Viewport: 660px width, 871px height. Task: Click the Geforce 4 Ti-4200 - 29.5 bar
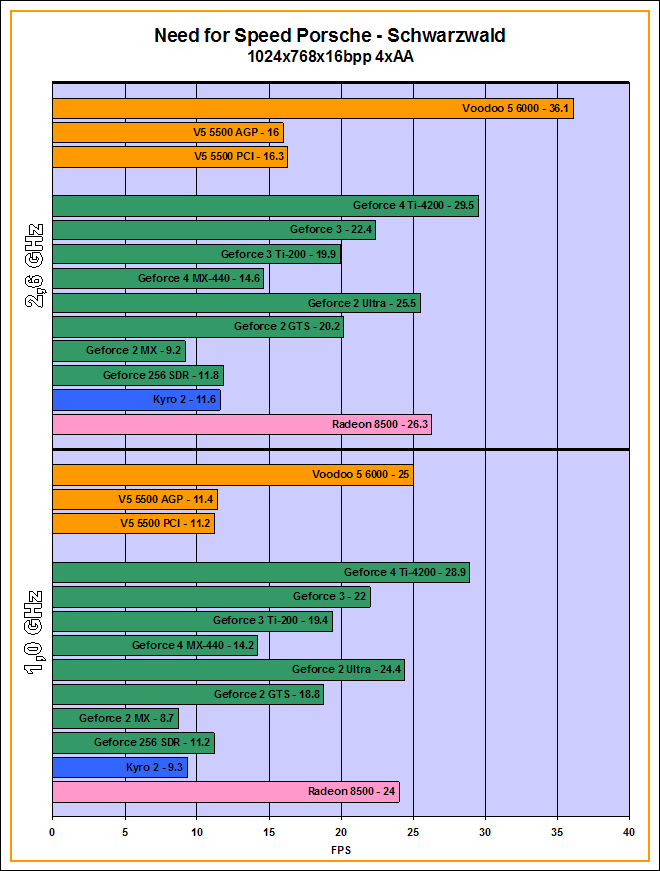click(x=265, y=206)
